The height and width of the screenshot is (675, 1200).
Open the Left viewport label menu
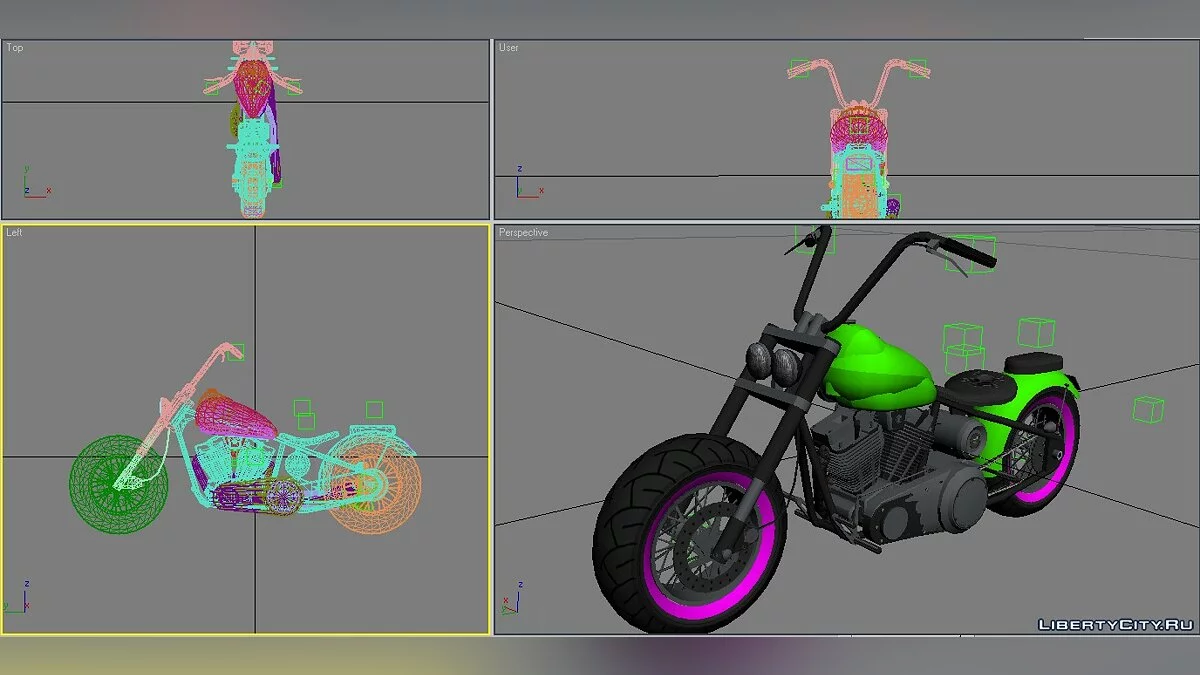pyautogui.click(x=13, y=232)
